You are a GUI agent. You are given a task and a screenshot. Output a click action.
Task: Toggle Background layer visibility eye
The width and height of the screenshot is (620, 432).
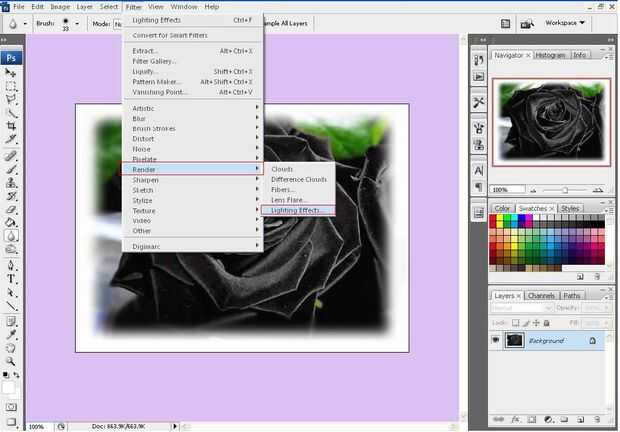coord(495,340)
